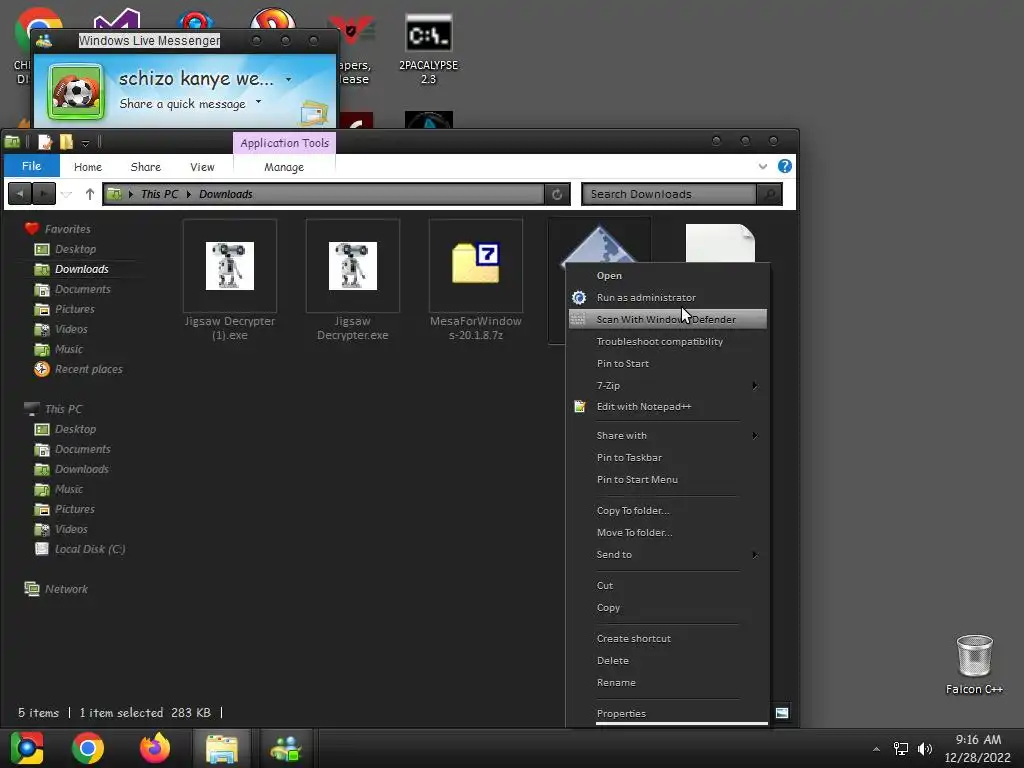Click This PC in the address breadcrumb

point(159,194)
